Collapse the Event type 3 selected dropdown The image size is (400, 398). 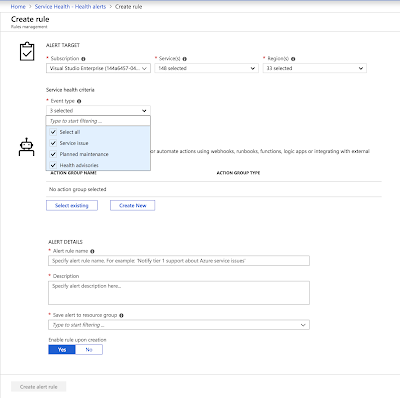point(98,111)
